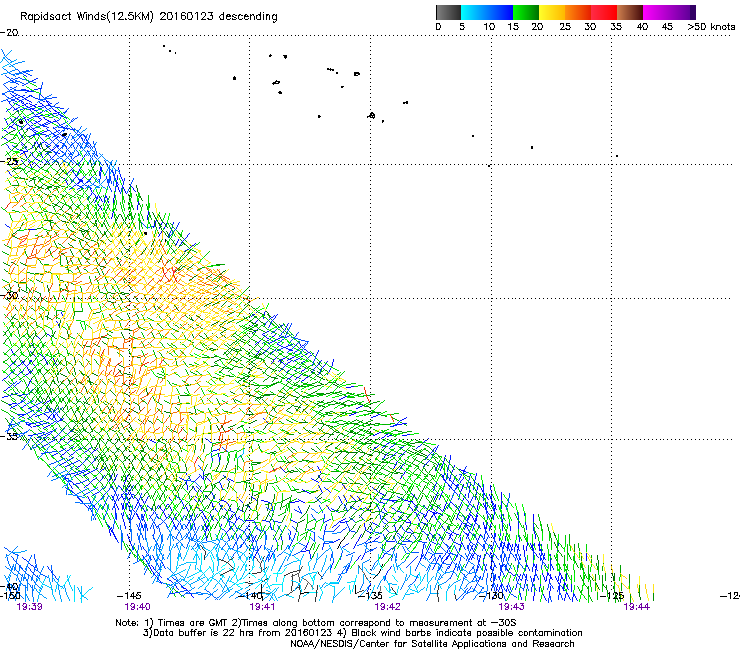The width and height of the screenshot is (740, 650).
Task: Click the legend value '25'
Action: pos(565,27)
